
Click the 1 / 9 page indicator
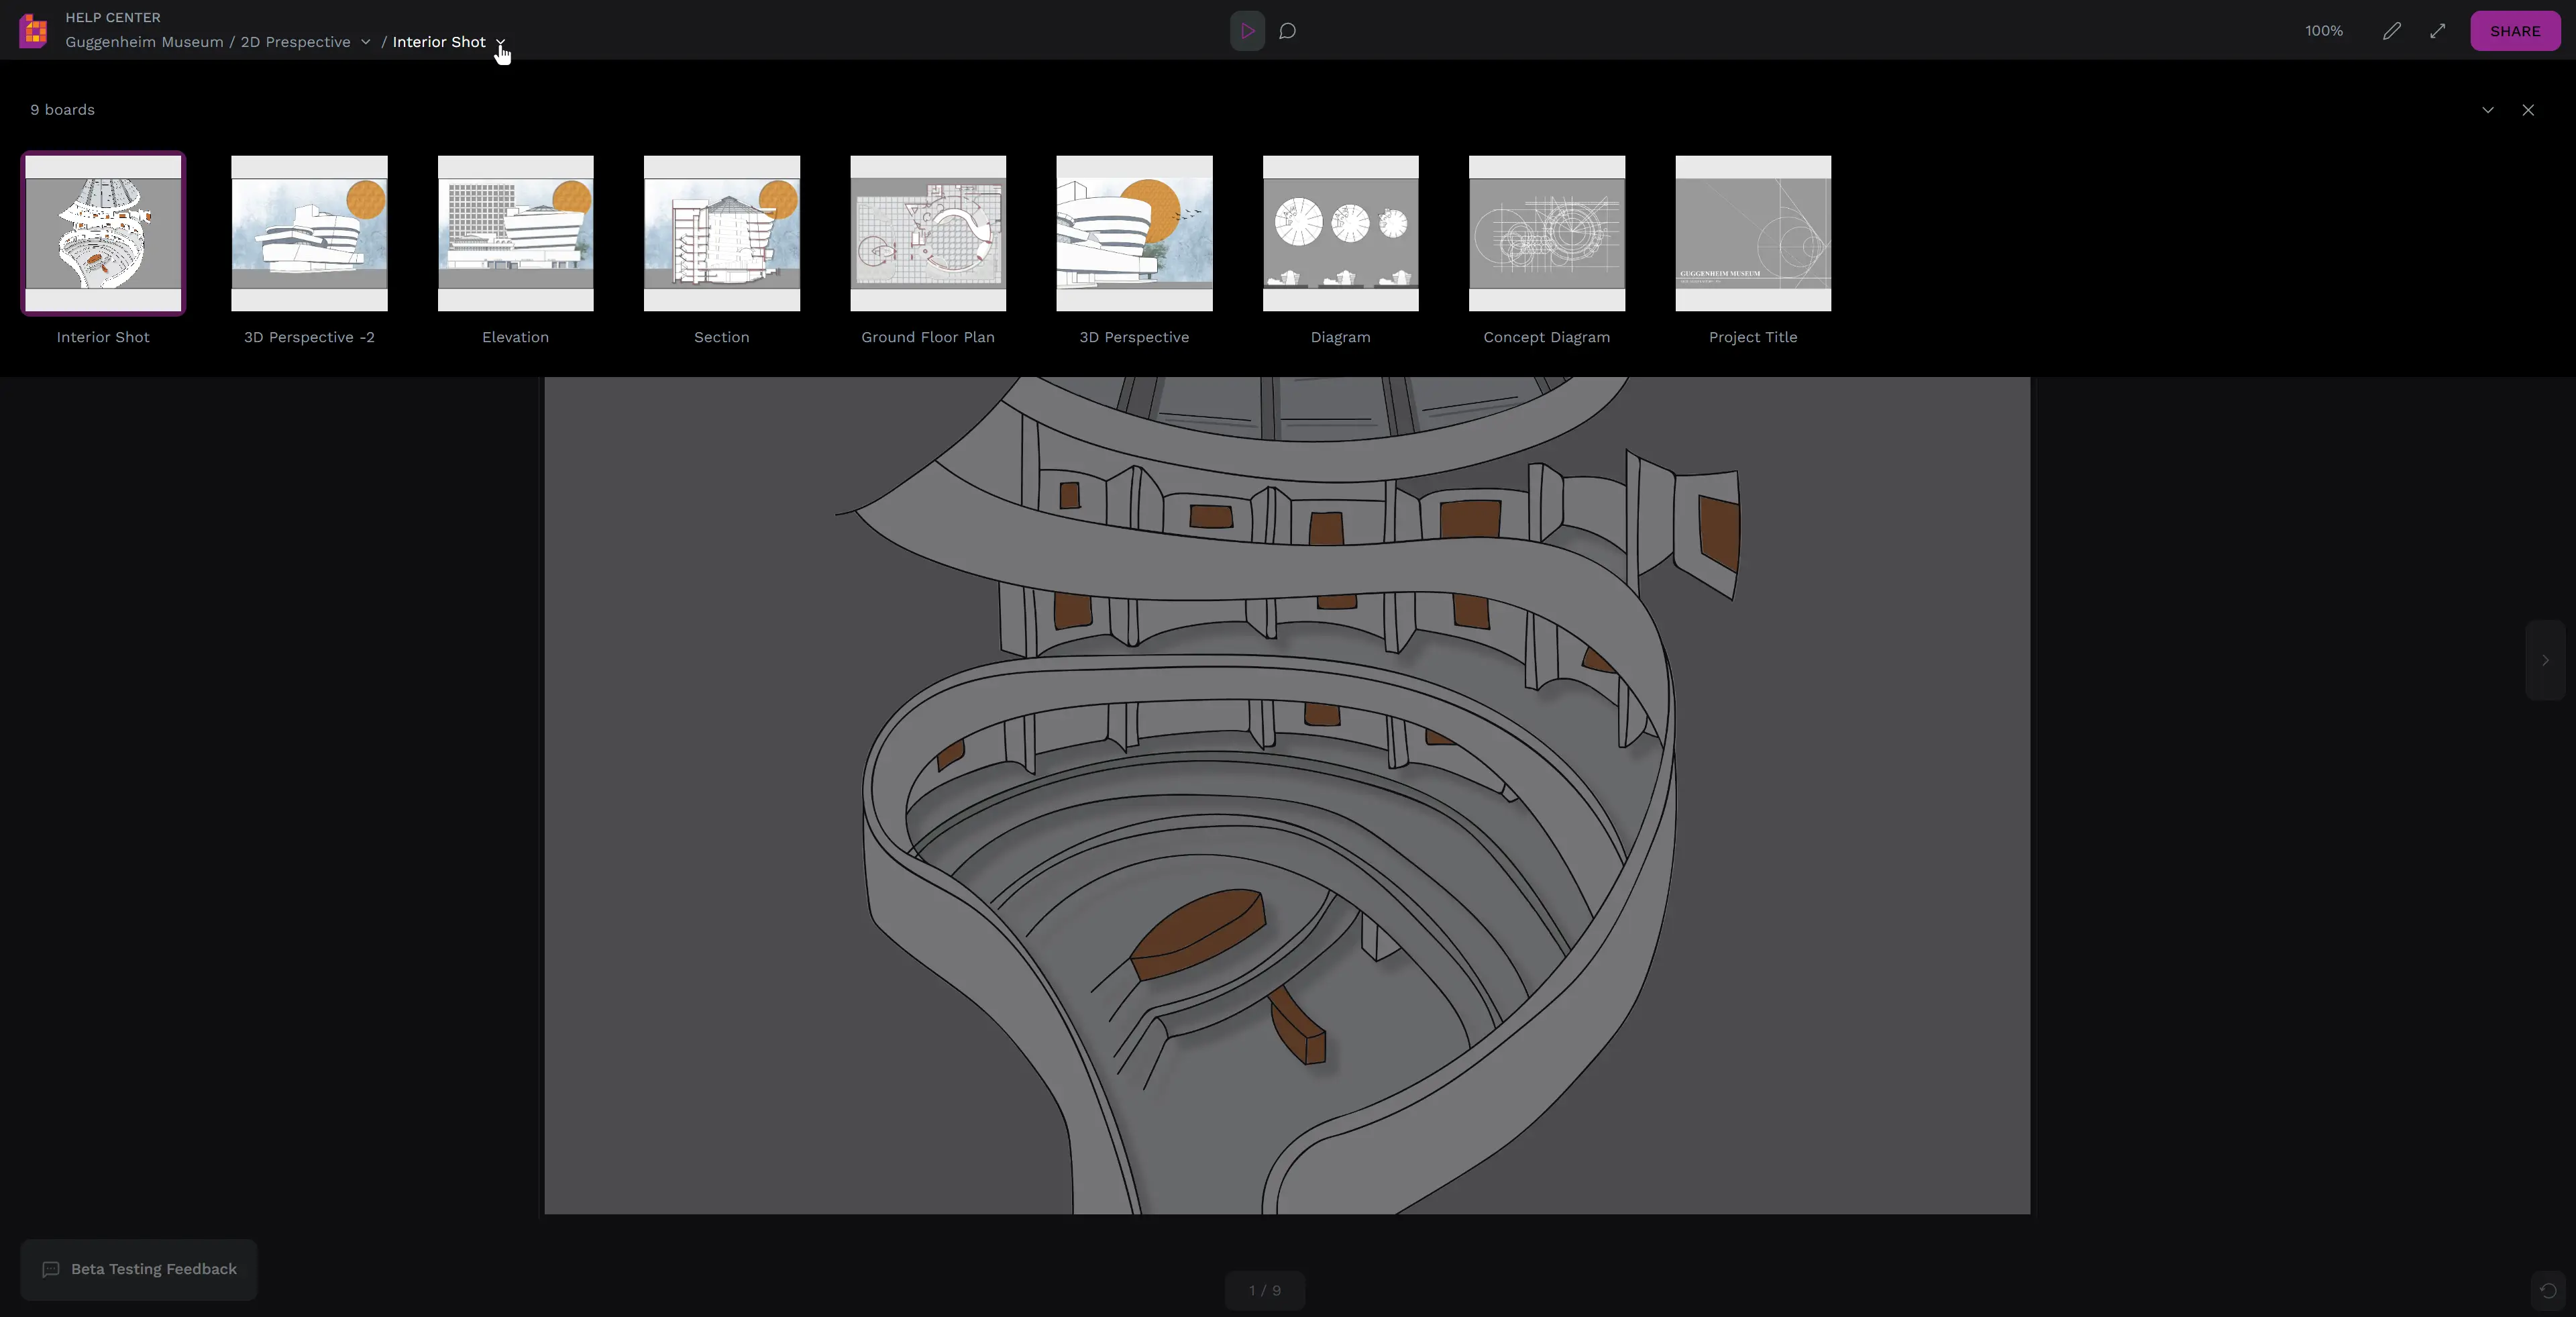click(x=1264, y=1290)
